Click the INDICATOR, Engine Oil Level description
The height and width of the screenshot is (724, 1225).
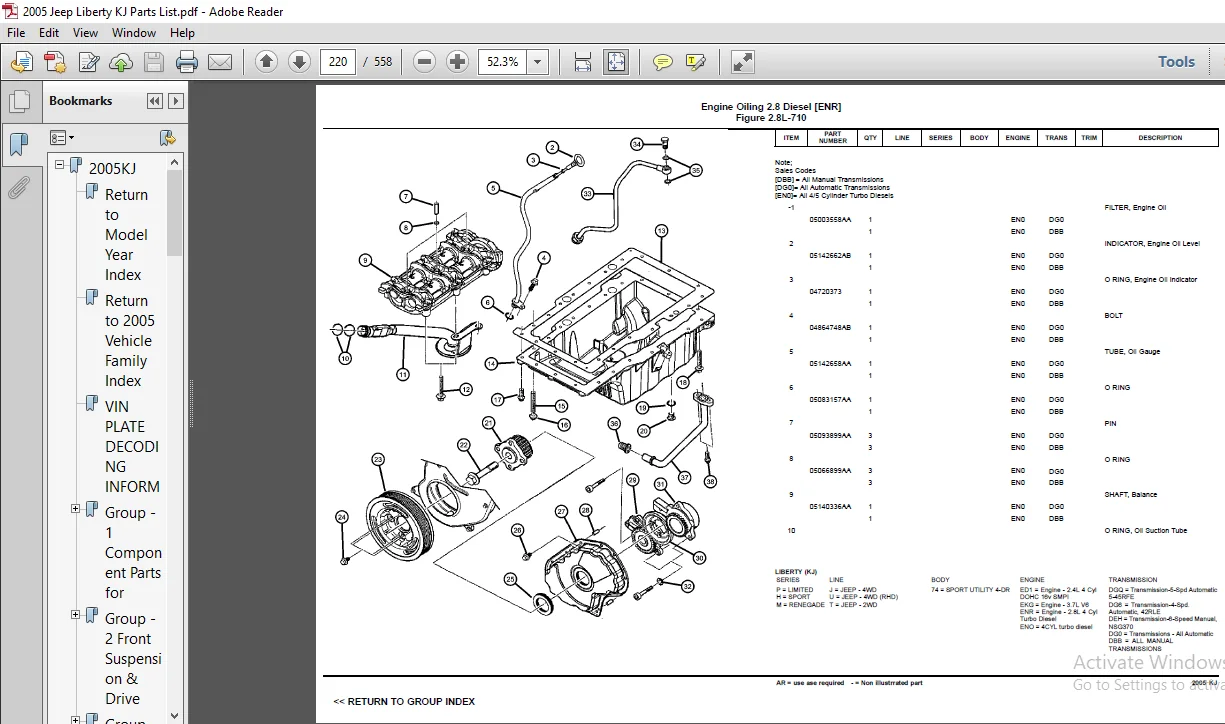[1152, 244]
